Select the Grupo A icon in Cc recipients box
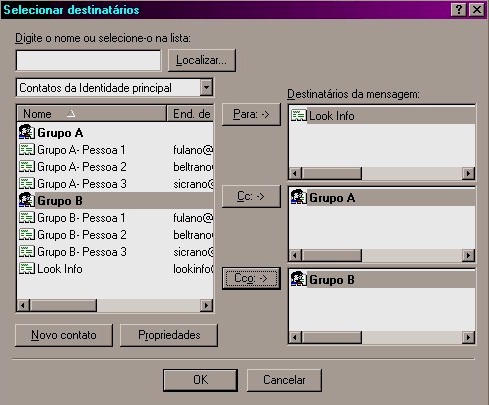 click(x=299, y=197)
